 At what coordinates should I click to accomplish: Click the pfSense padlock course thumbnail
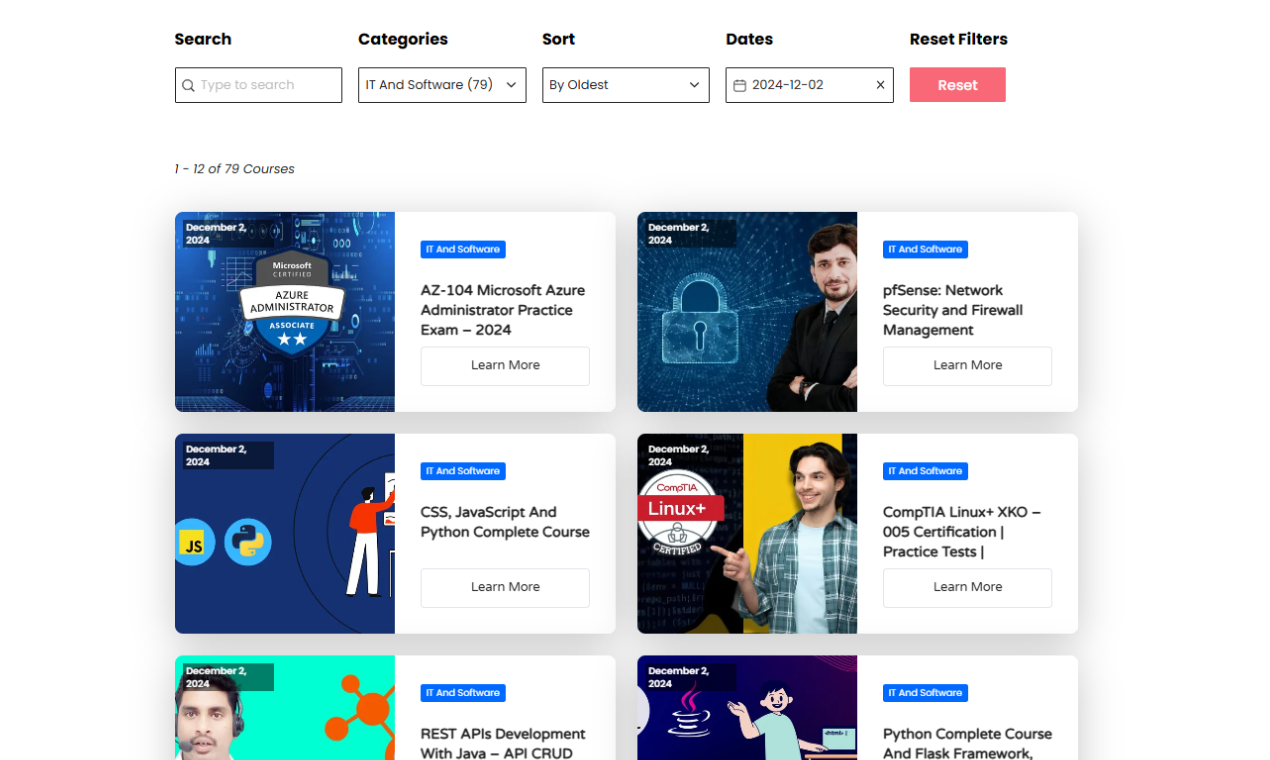(x=747, y=312)
